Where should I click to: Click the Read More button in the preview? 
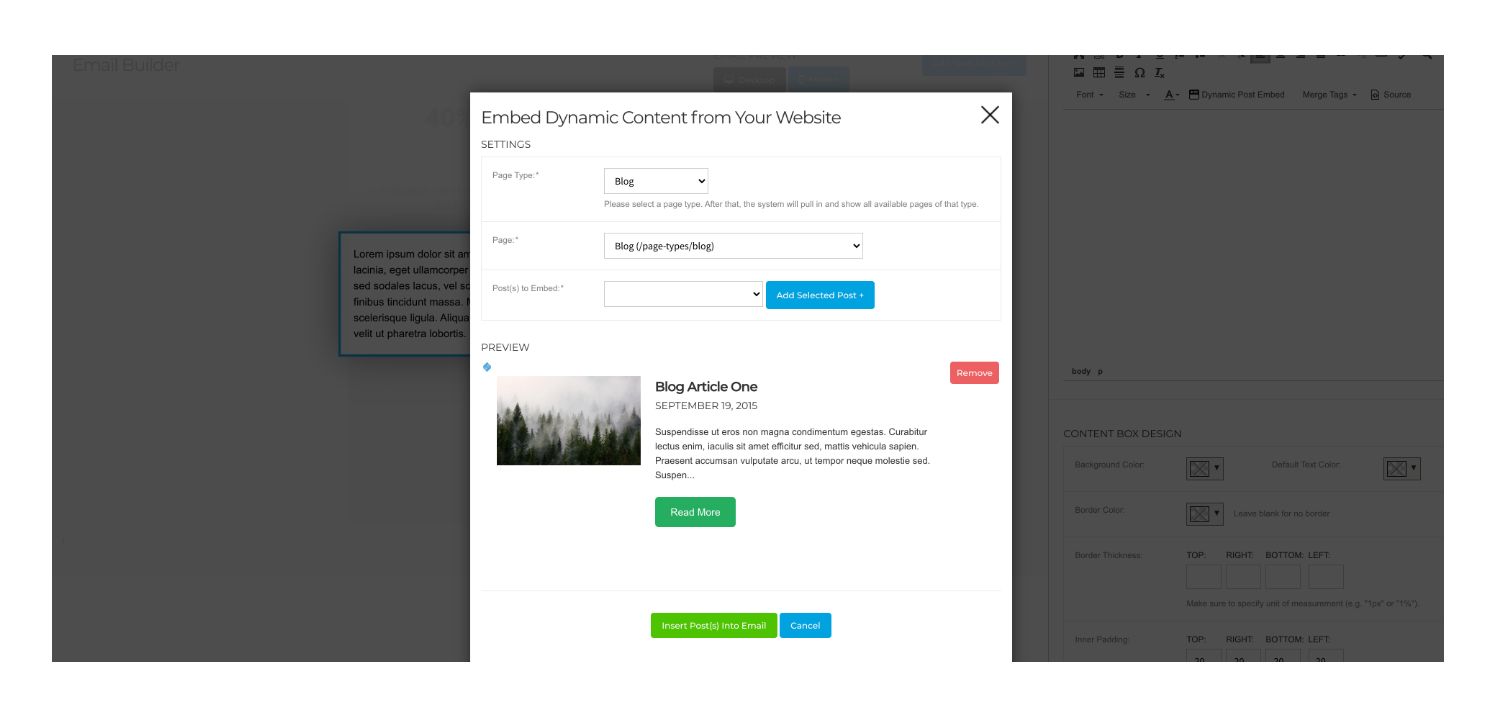click(694, 511)
